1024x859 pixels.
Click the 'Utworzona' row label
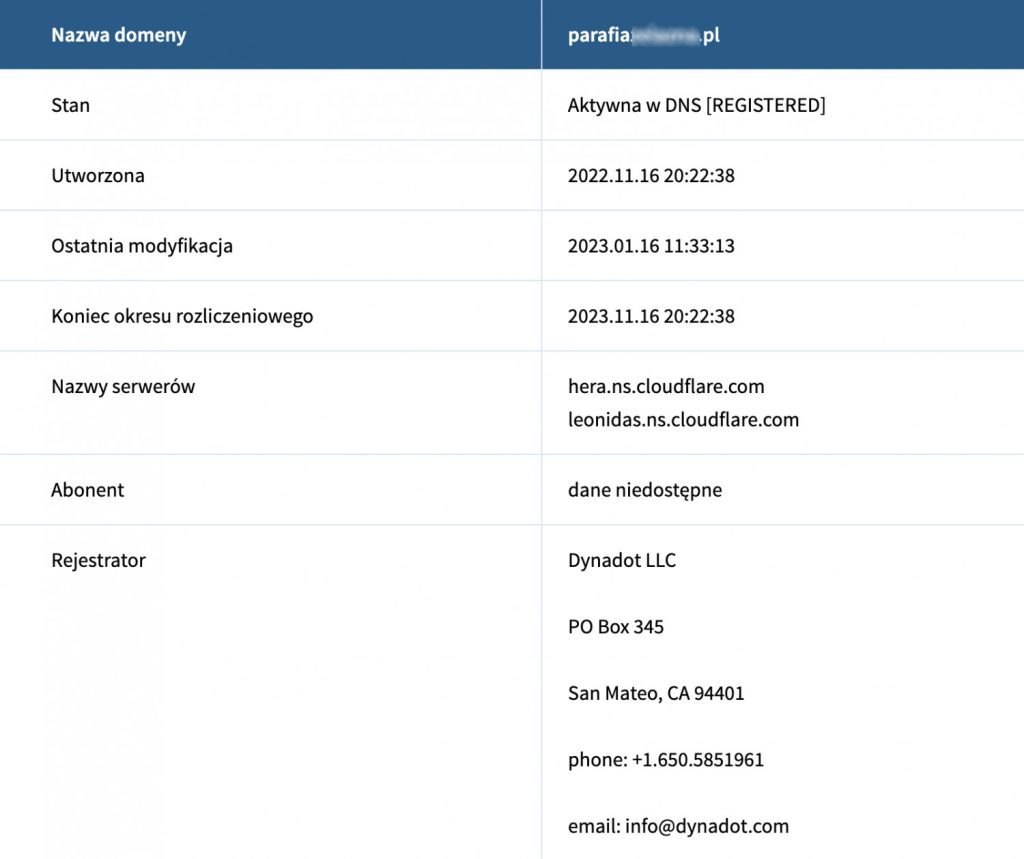[x=98, y=176]
